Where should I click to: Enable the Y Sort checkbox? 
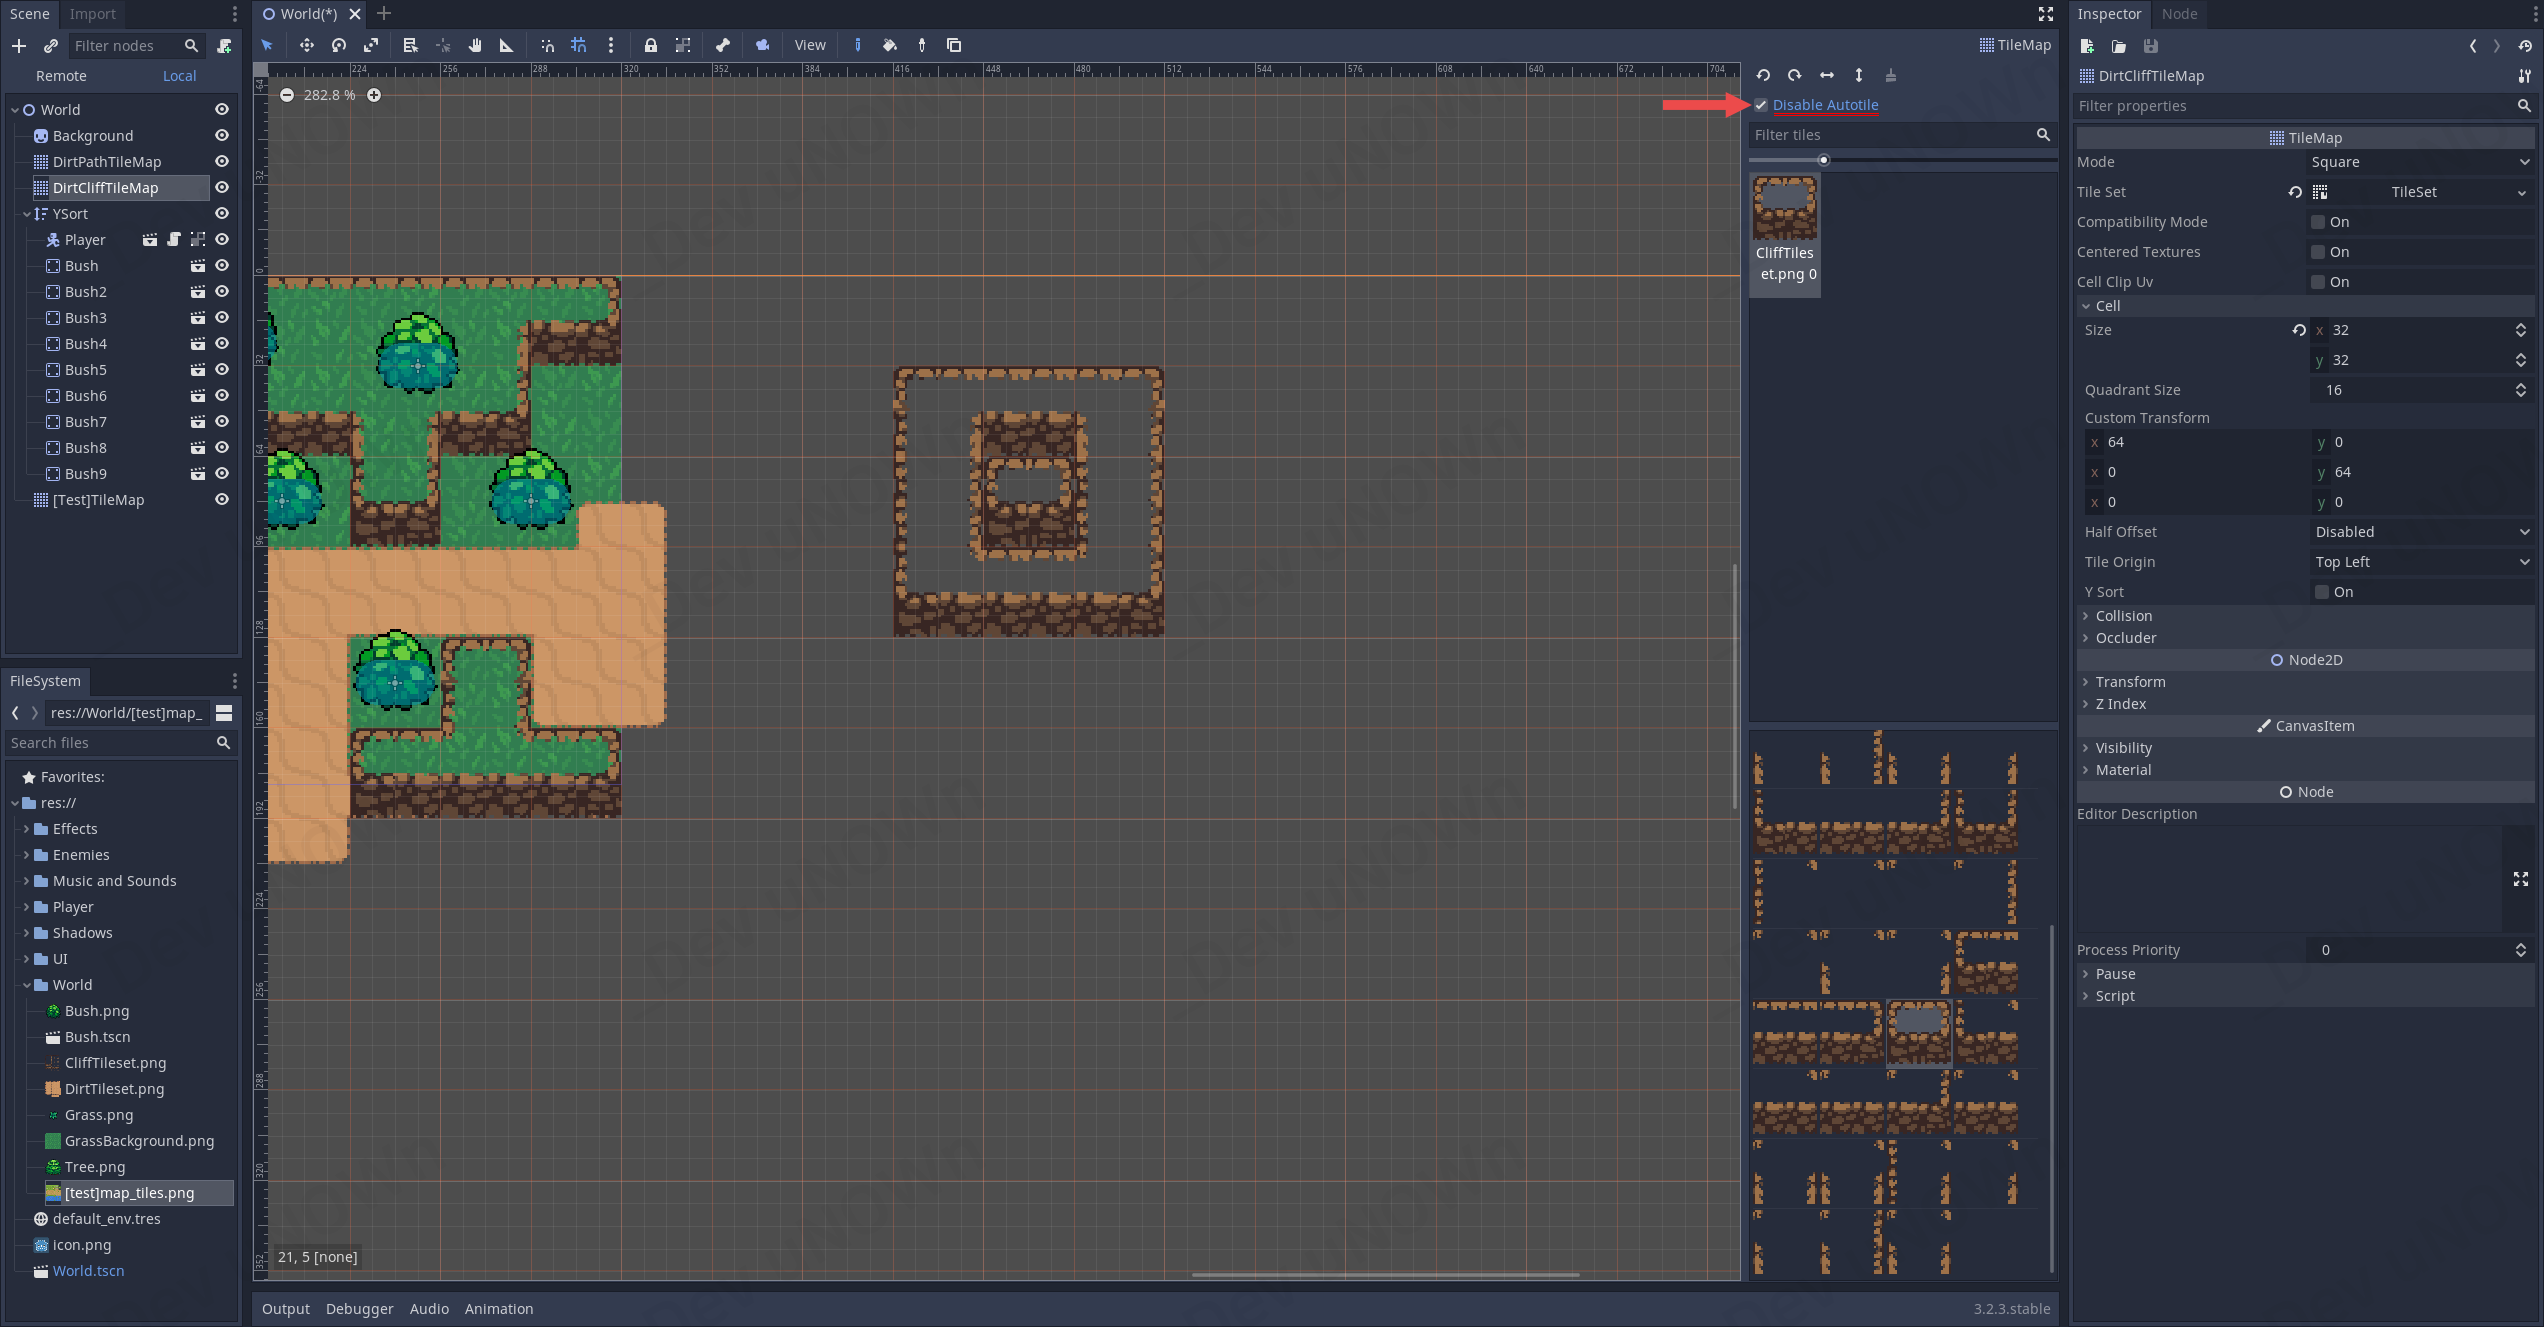point(2322,592)
